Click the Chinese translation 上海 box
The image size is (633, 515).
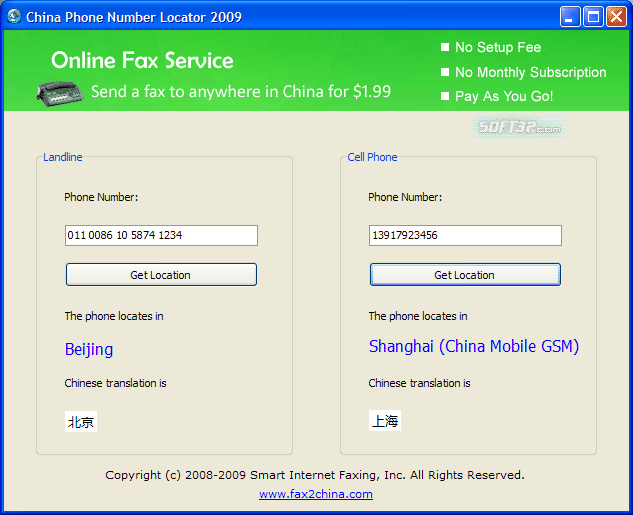[385, 421]
